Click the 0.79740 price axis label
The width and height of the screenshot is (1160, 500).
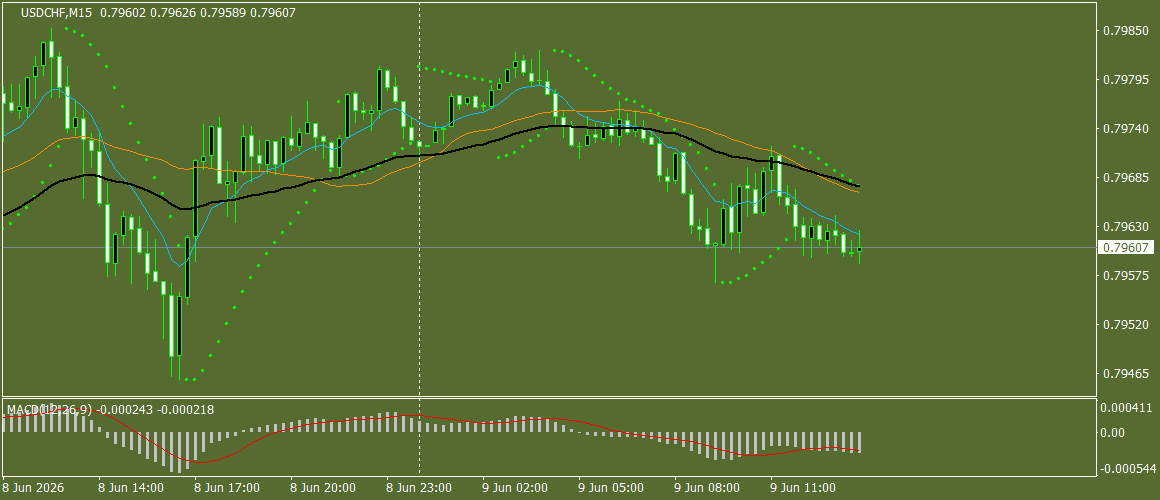[1125, 128]
